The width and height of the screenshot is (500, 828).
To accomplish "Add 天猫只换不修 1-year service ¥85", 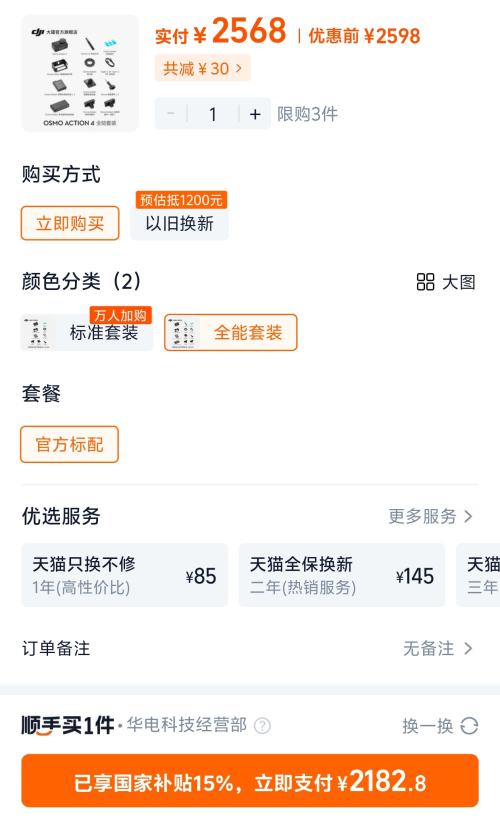I will 125,575.
